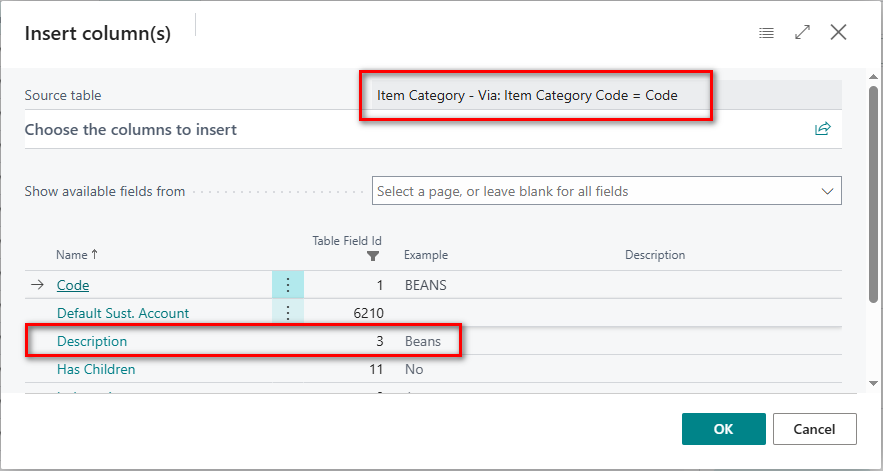883x471 pixels.
Task: Open the Code field link
Action: [73, 285]
